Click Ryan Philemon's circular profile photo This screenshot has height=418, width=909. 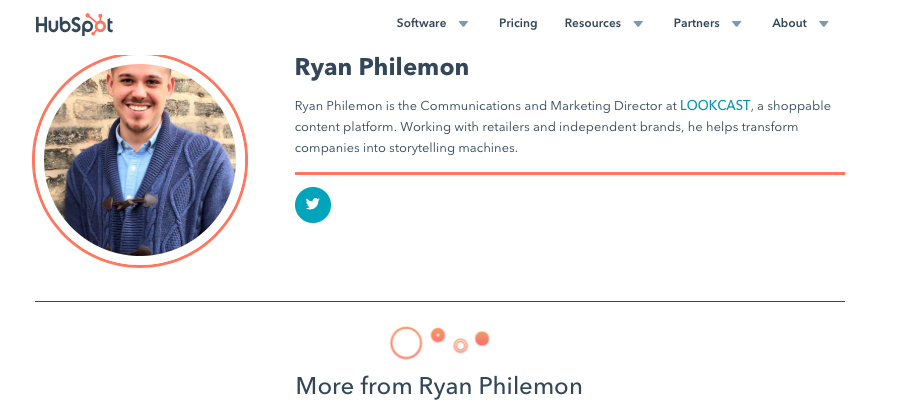140,160
